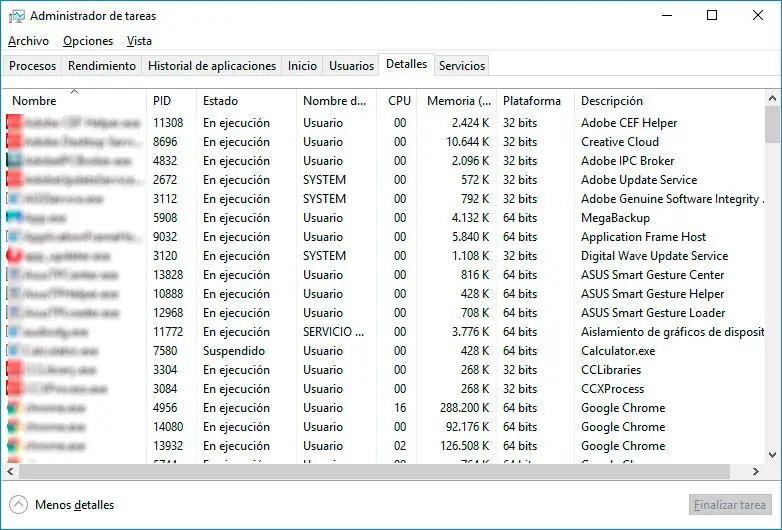Click the vertical scrollbar thumb

tap(773, 125)
